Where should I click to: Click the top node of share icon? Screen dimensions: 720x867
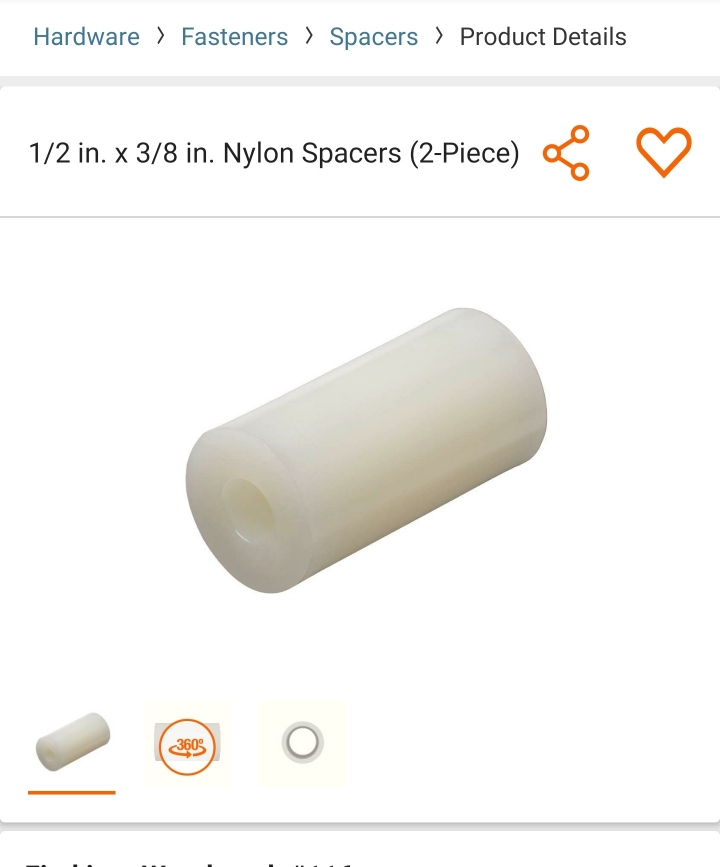click(x=580, y=134)
